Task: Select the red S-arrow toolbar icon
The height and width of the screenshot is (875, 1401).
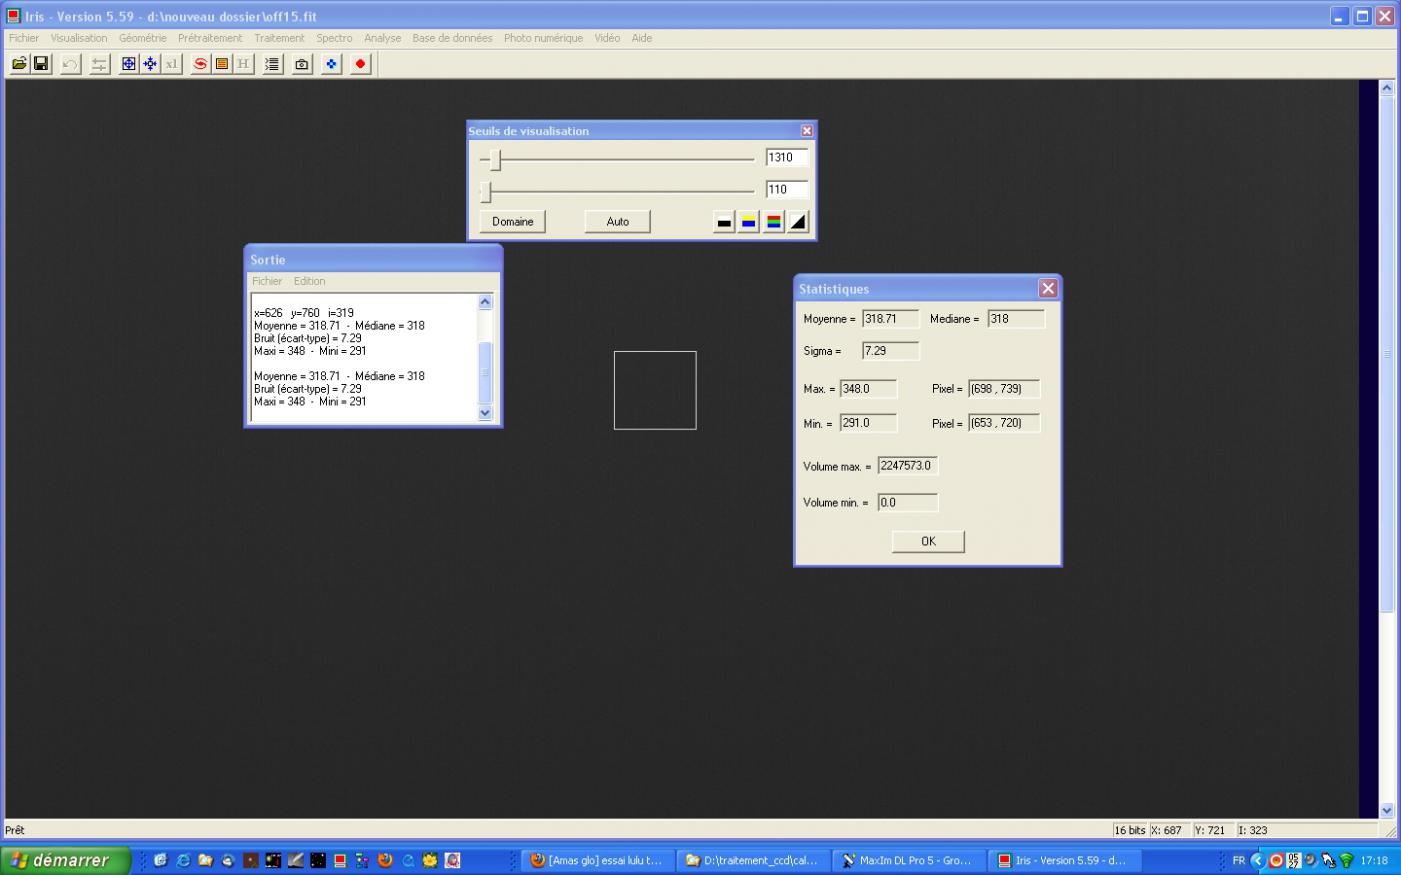Action: tap(201, 64)
